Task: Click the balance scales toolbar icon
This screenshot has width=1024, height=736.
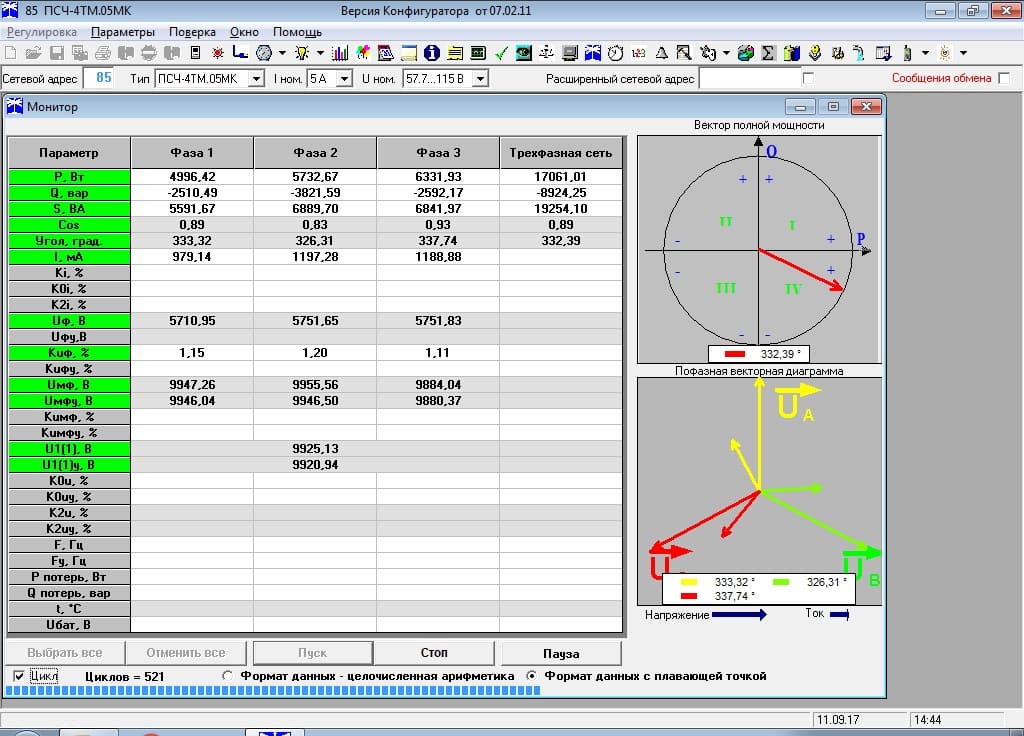Action: pos(547,52)
